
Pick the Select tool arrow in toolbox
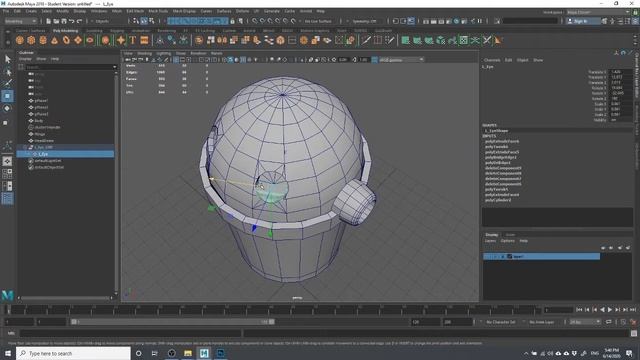tap(7, 59)
